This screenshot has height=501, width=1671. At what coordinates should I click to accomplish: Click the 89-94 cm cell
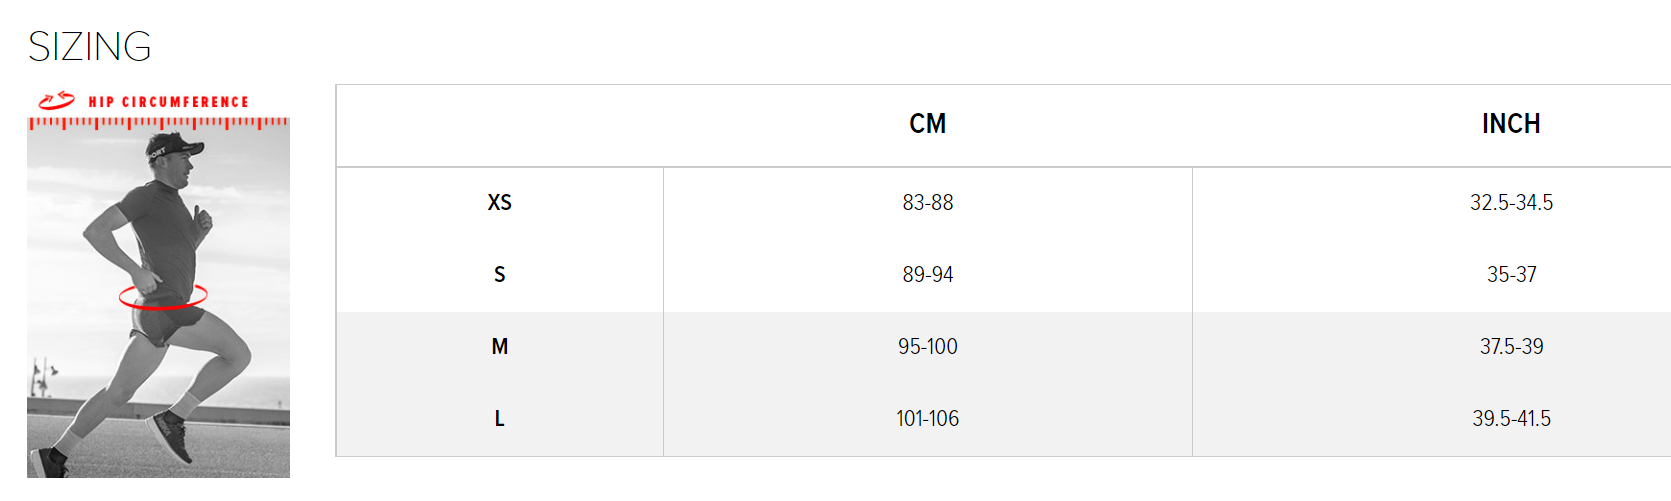(927, 275)
